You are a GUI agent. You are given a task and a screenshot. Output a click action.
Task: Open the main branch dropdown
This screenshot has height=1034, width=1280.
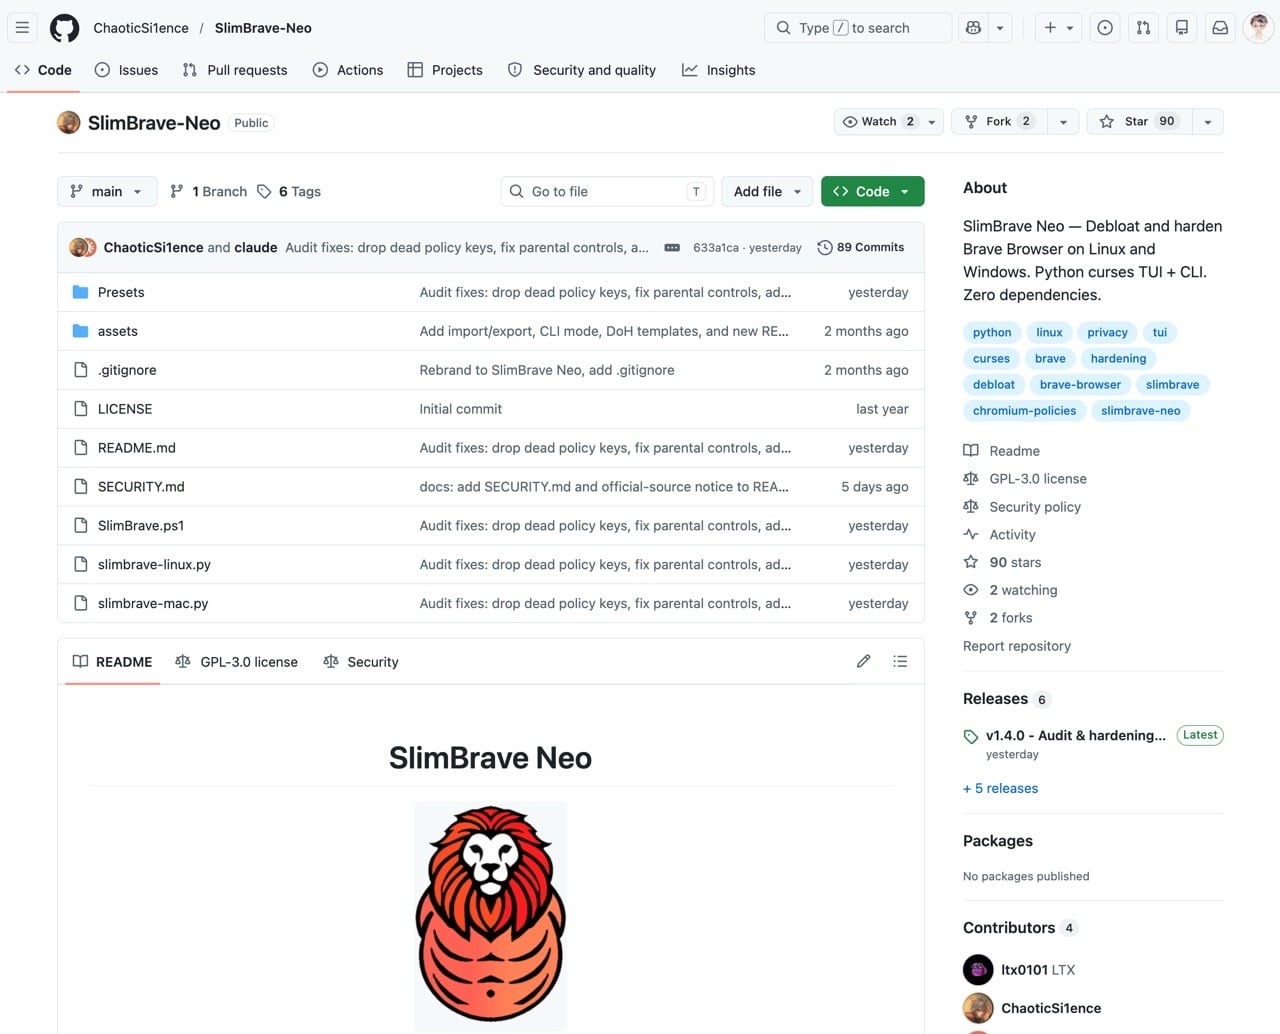[x=107, y=192]
